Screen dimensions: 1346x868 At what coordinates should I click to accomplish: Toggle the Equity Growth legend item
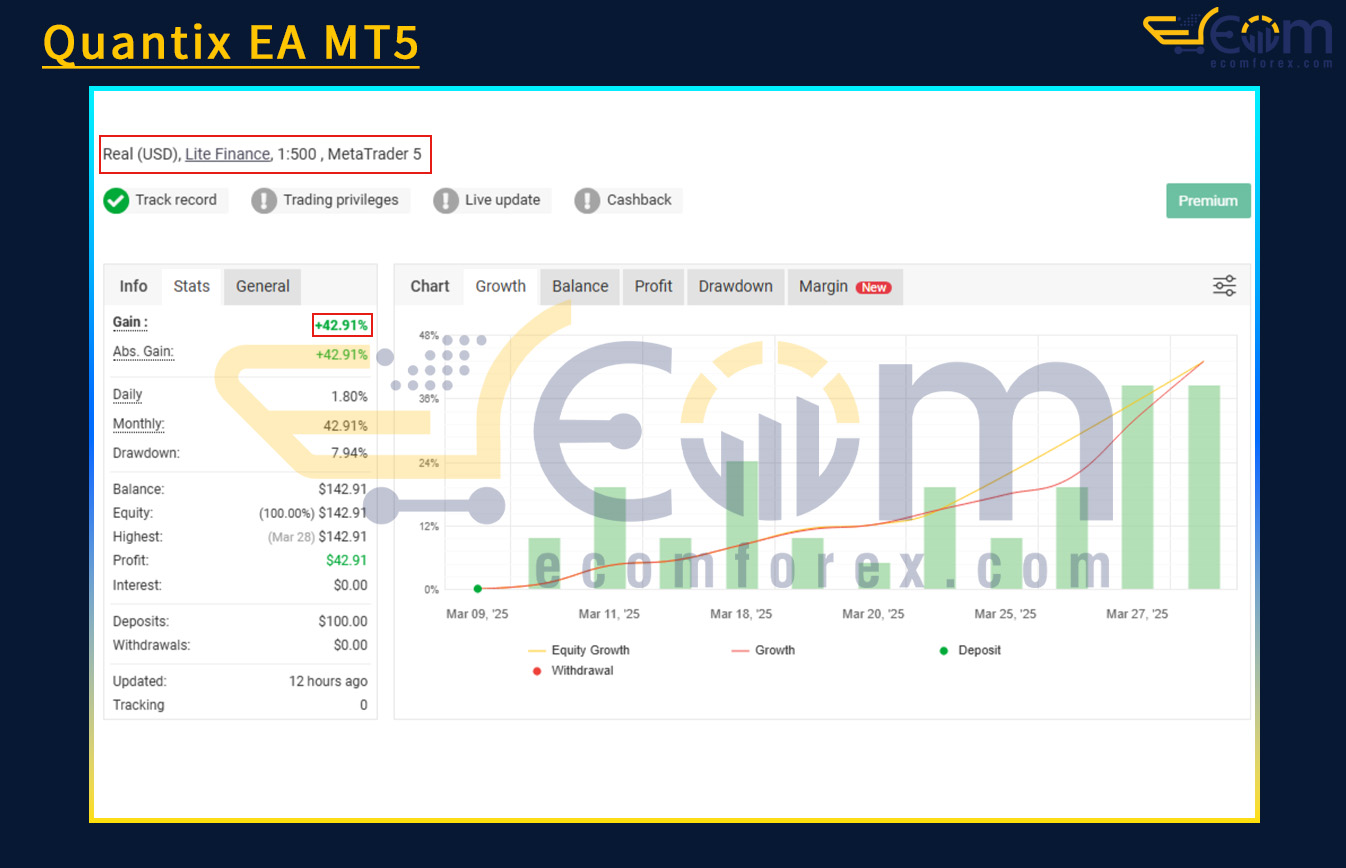click(x=579, y=650)
